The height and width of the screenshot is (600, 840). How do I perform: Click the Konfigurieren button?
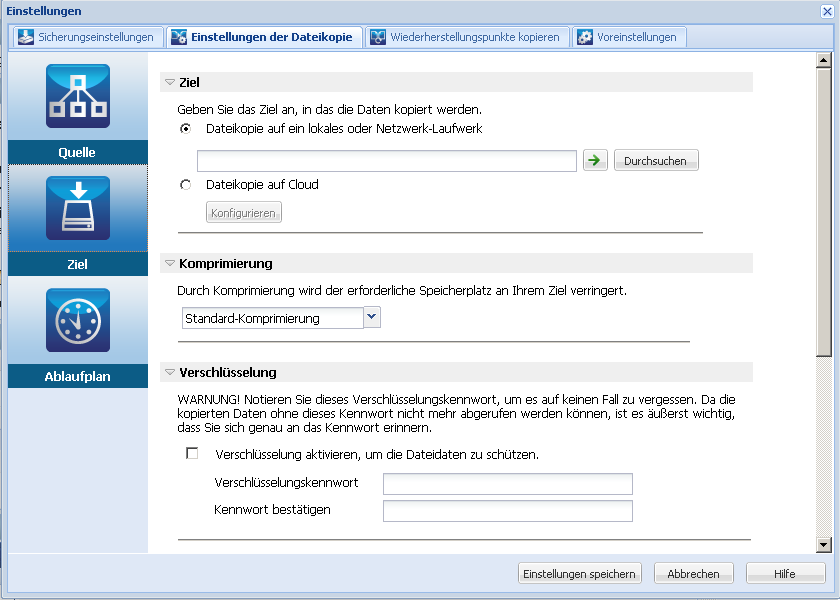244,212
